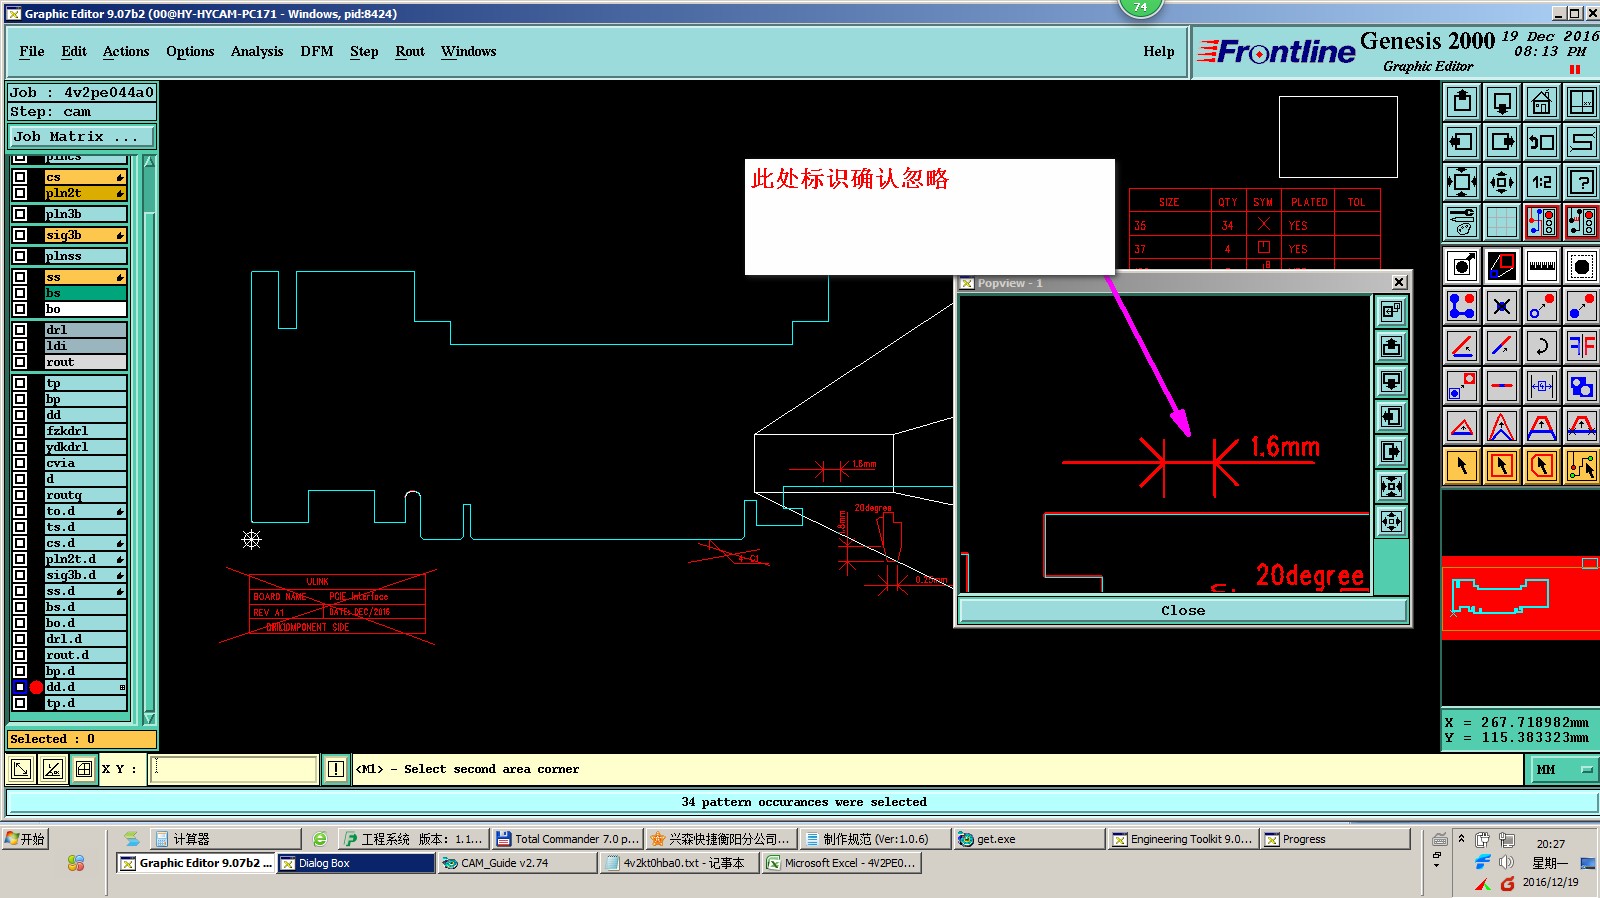Click the XY coordinate input field
Image resolution: width=1600 pixels, height=898 pixels.
234,769
